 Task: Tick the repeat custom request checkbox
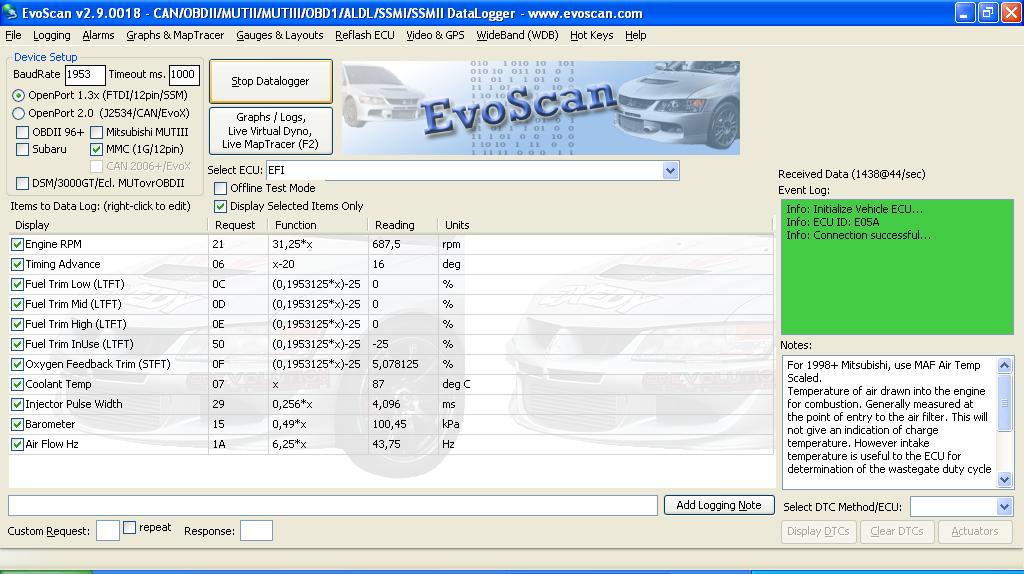tap(130, 528)
